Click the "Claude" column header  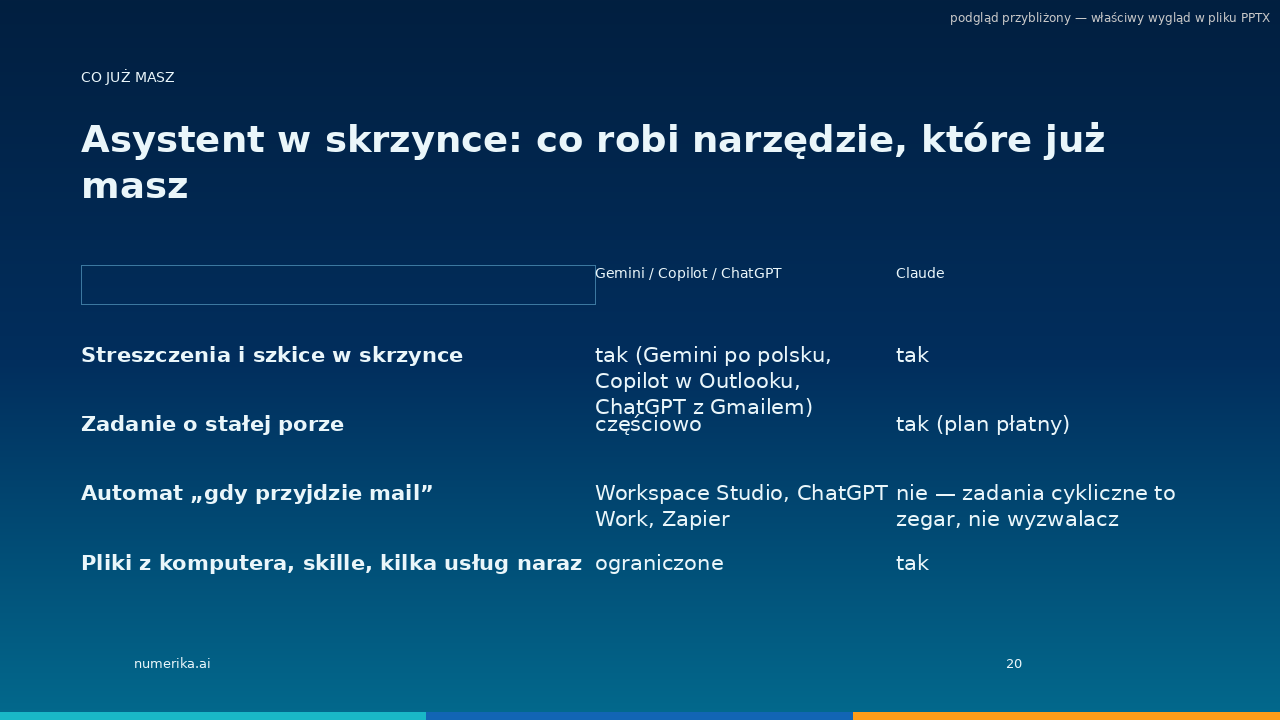coord(920,273)
